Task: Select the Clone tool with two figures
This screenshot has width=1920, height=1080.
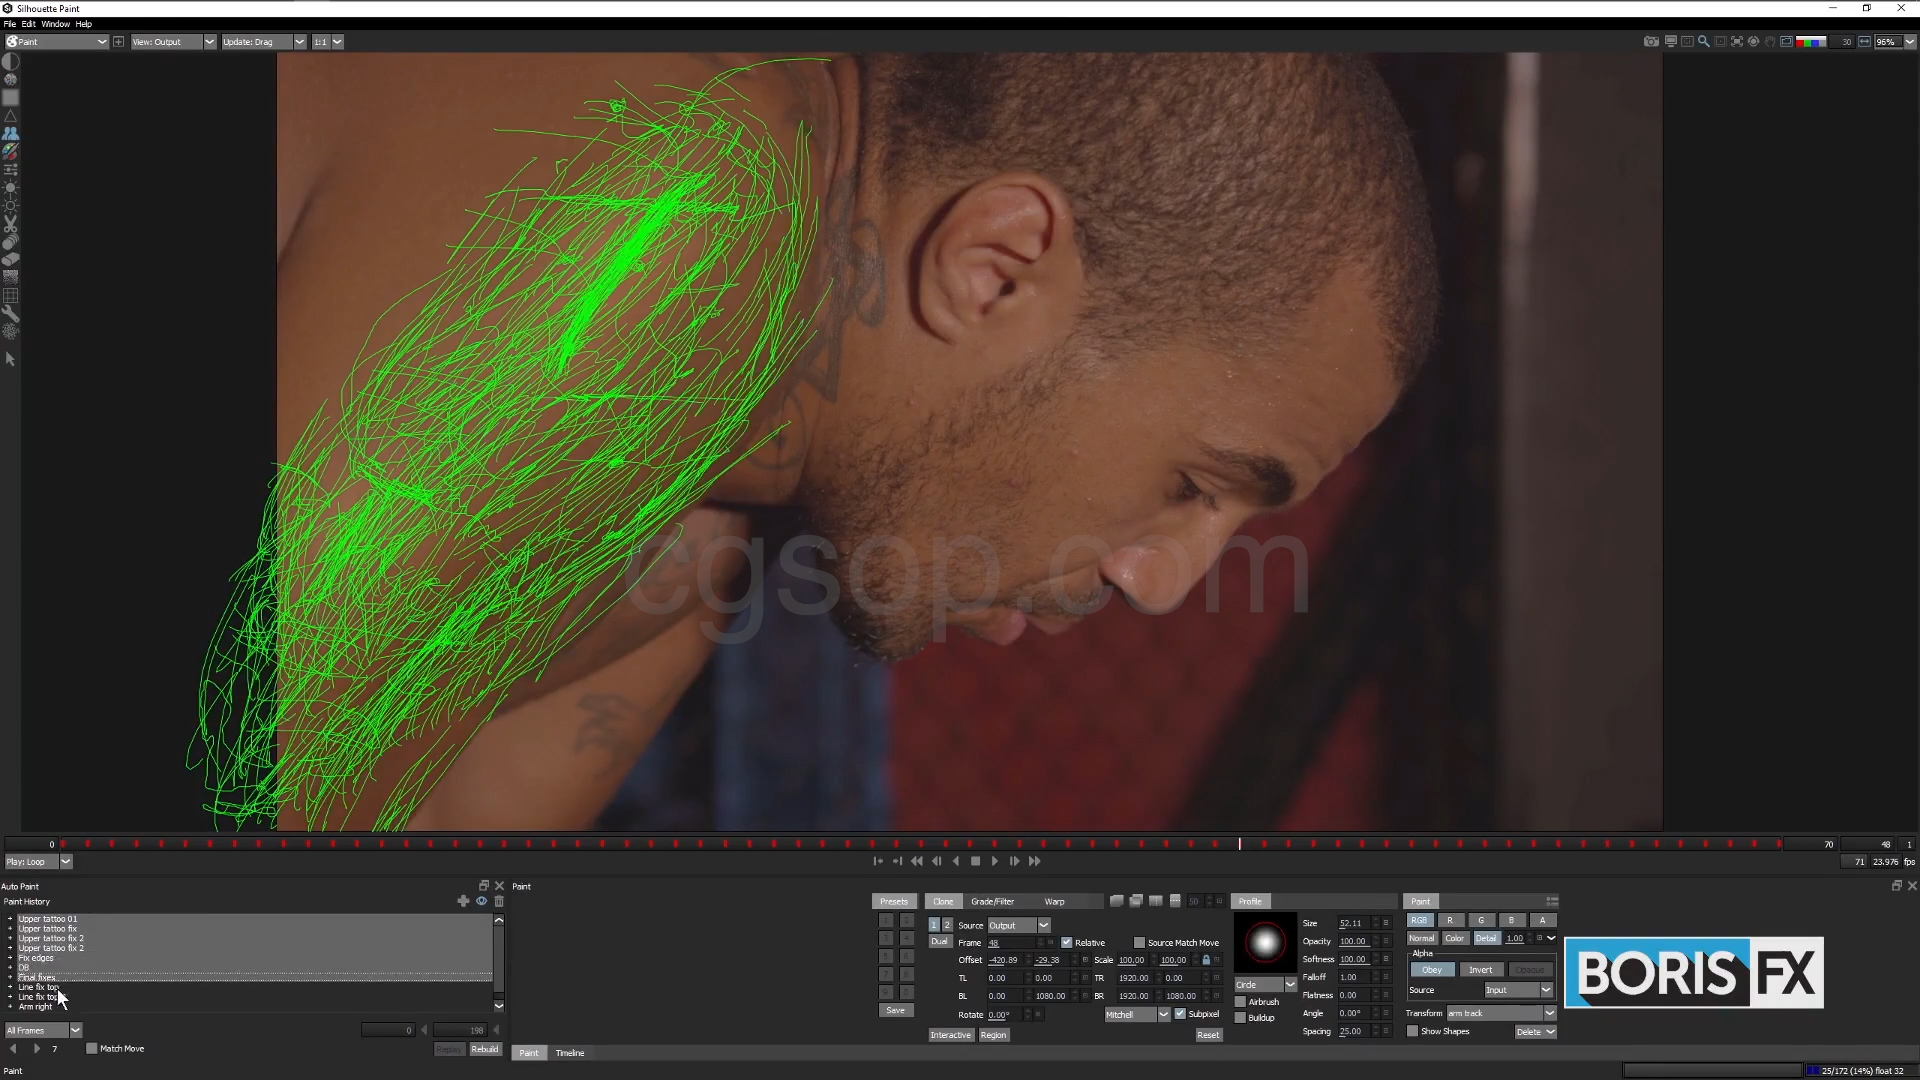Action: (x=10, y=133)
